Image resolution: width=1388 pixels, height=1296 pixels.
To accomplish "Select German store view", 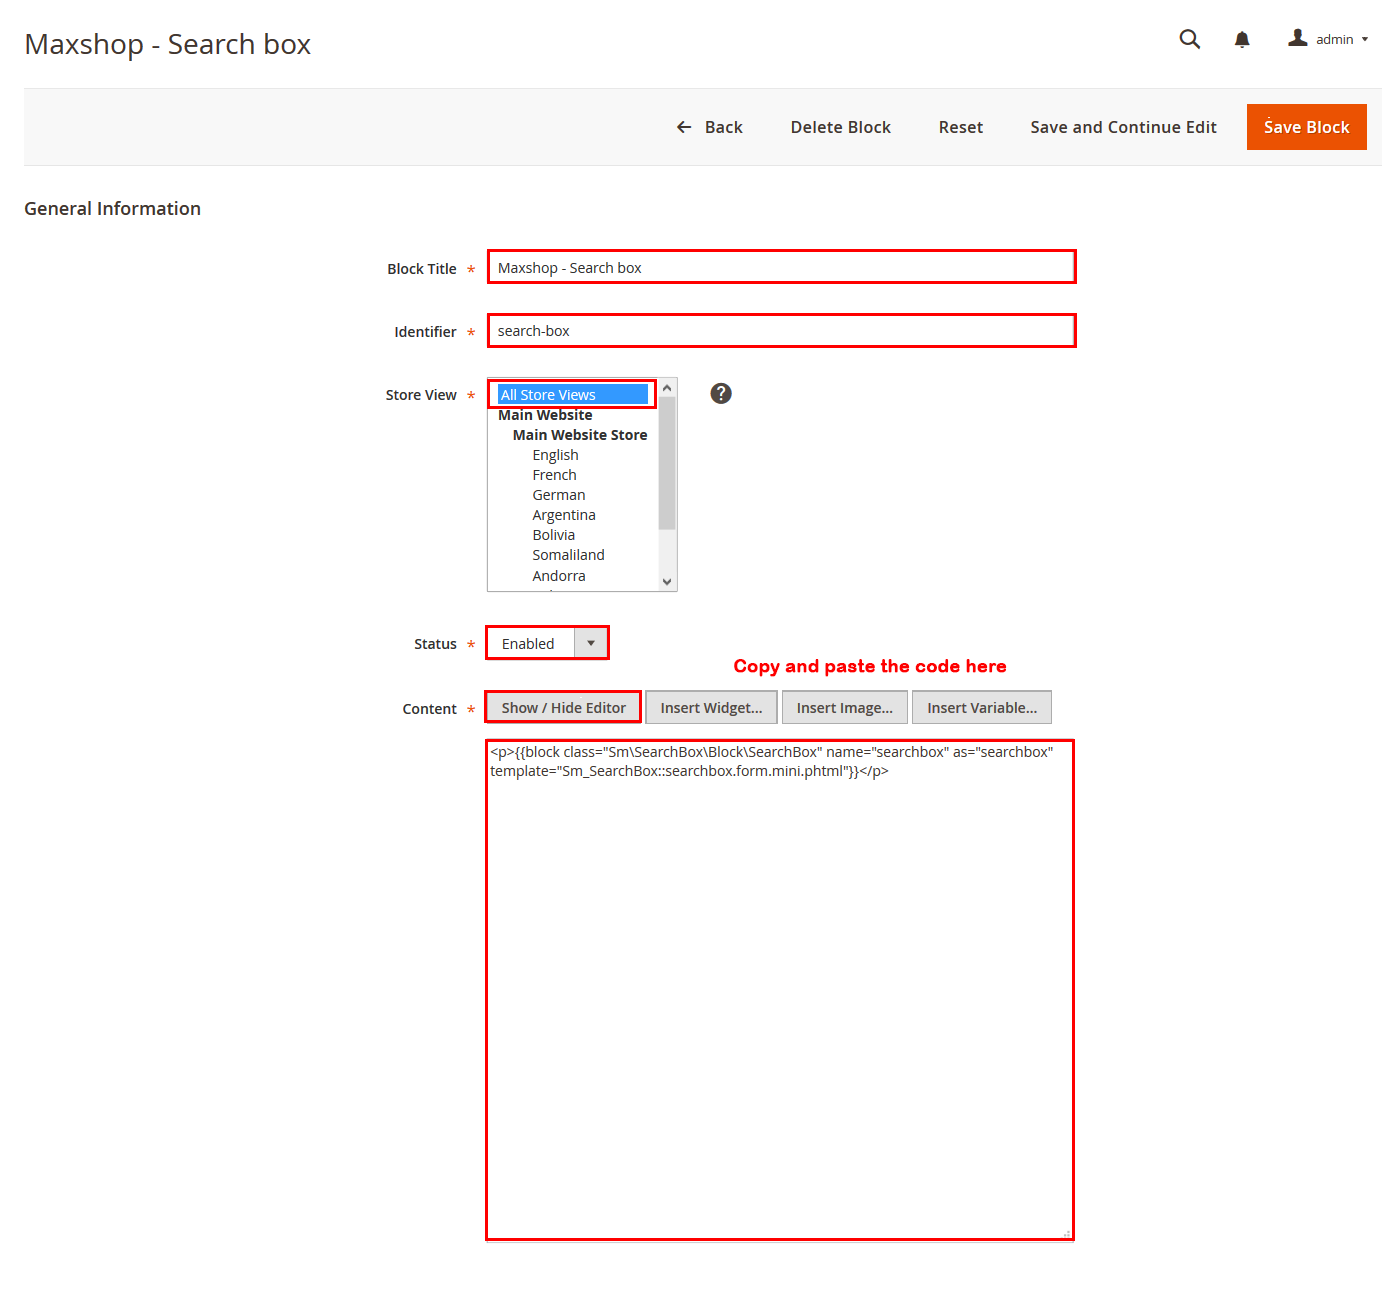I will (558, 495).
